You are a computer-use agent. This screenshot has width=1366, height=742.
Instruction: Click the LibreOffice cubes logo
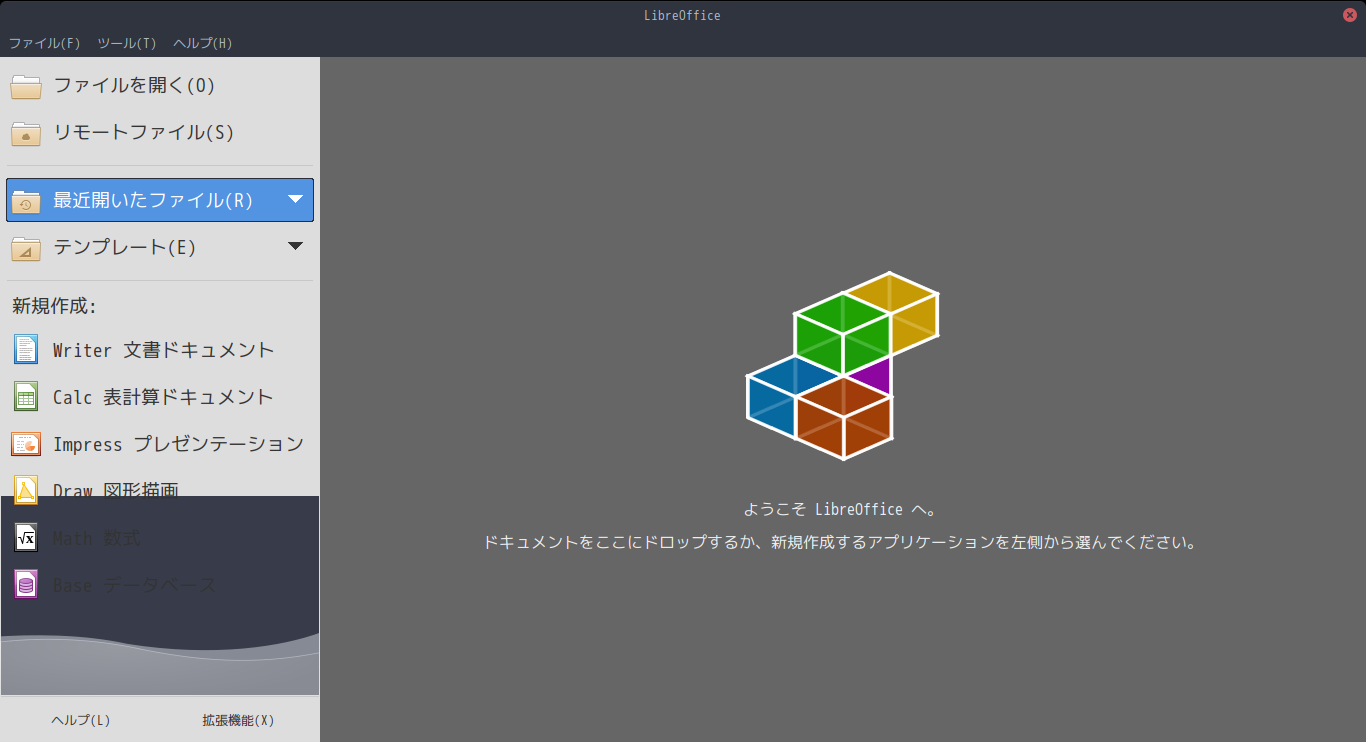pyautogui.click(x=843, y=366)
